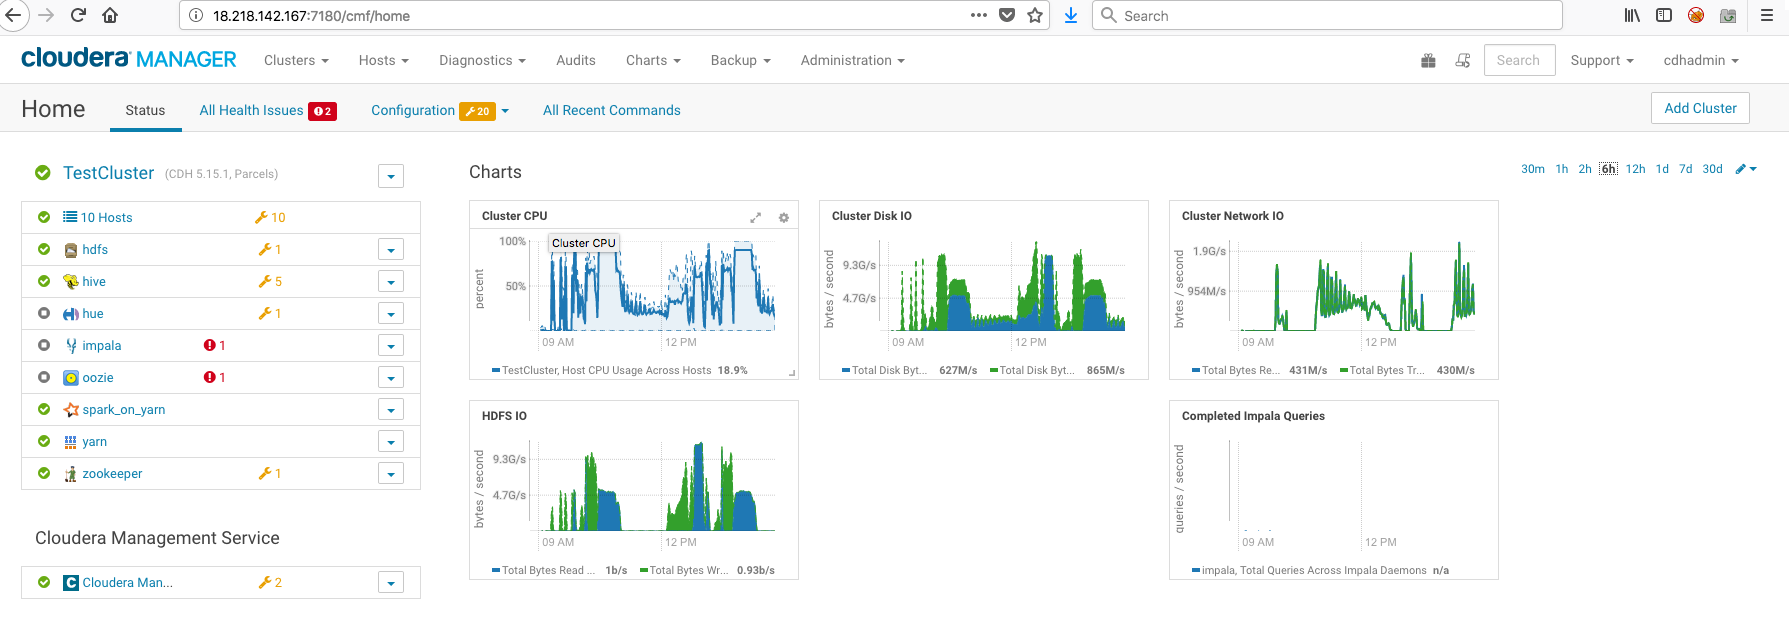
Task: Click the Add Cluster button
Action: [x=1699, y=108]
